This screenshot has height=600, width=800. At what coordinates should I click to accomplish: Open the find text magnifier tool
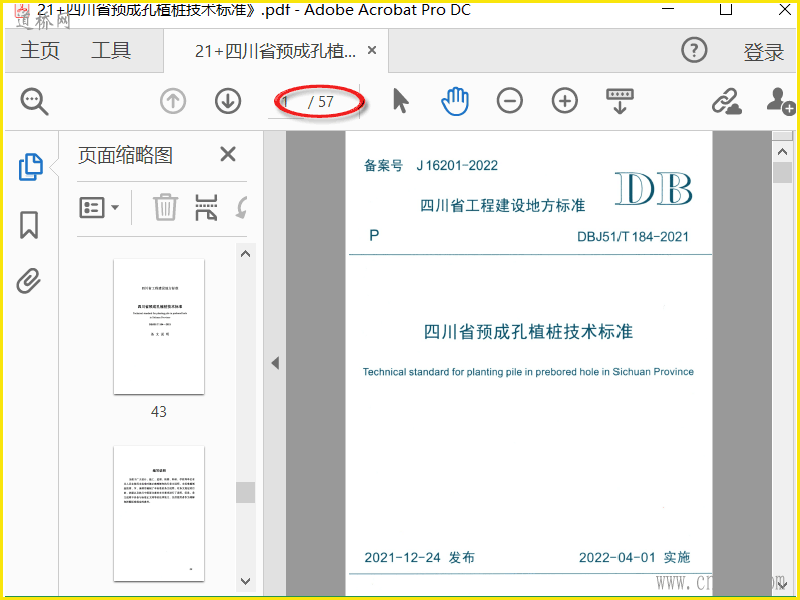[34, 102]
